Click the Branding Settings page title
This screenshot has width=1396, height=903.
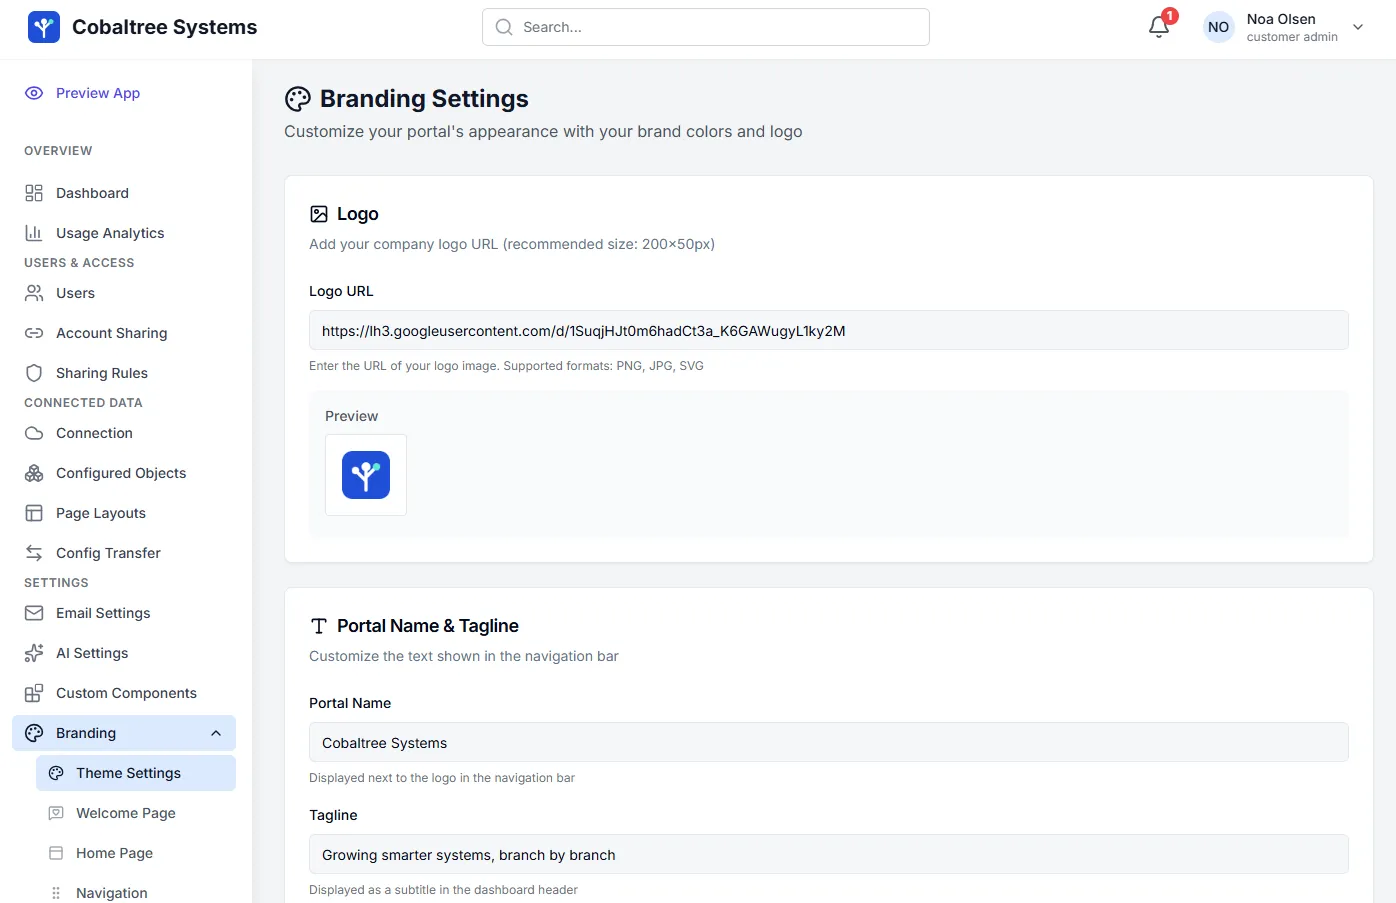tap(424, 99)
